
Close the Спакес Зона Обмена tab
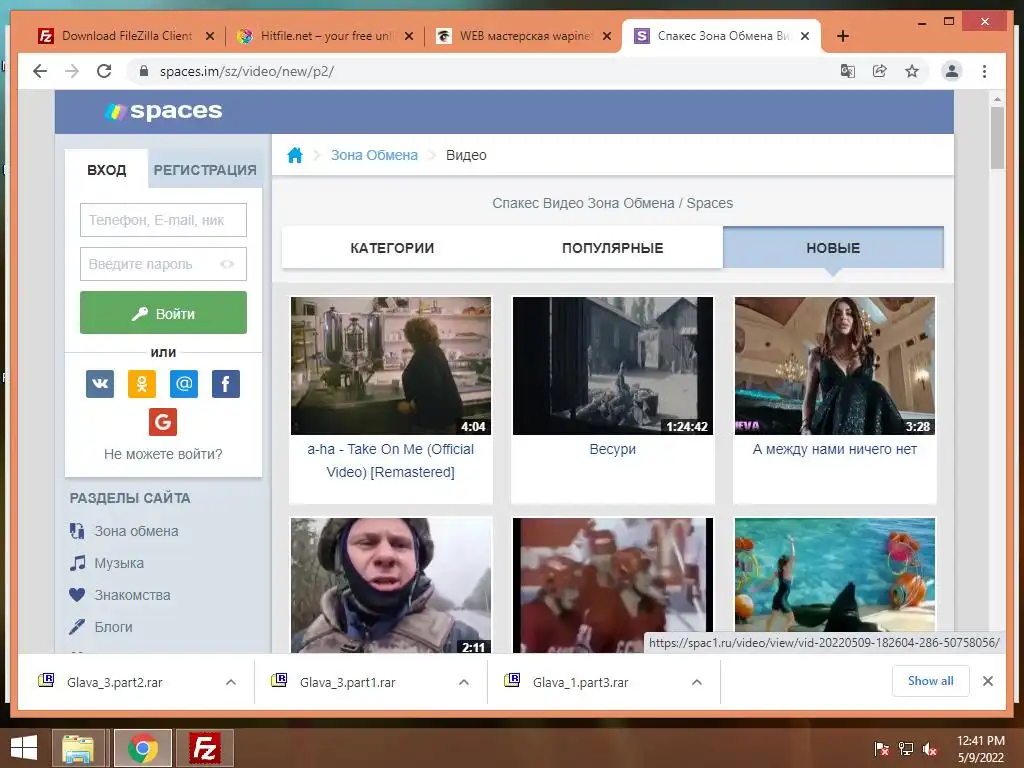[x=805, y=36]
